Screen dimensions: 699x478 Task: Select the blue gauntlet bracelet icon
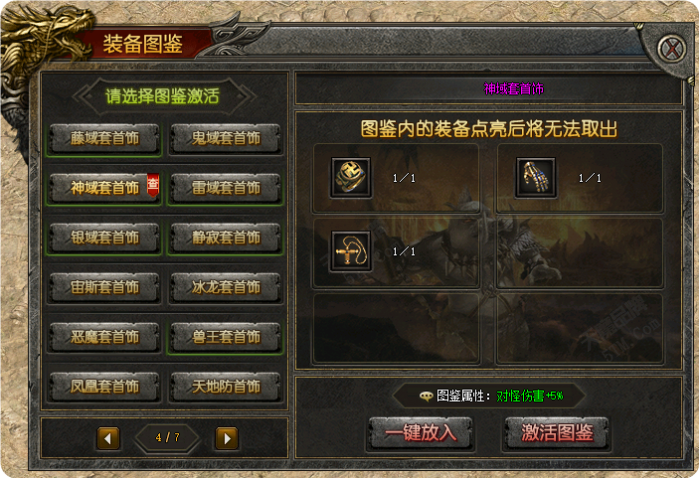coord(535,177)
